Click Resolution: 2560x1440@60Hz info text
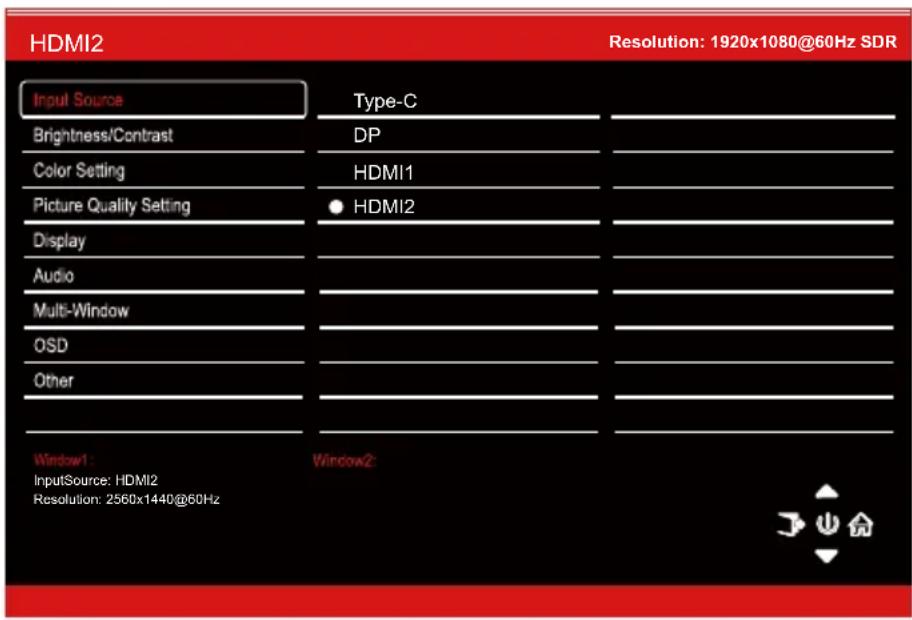The height and width of the screenshot is (620, 912). 126,499
